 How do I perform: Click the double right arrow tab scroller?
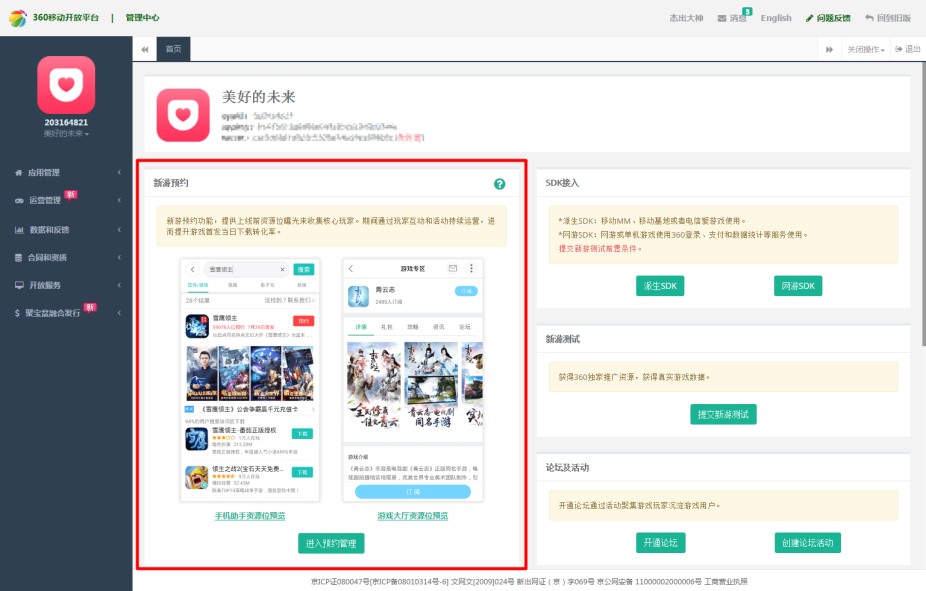(829, 50)
